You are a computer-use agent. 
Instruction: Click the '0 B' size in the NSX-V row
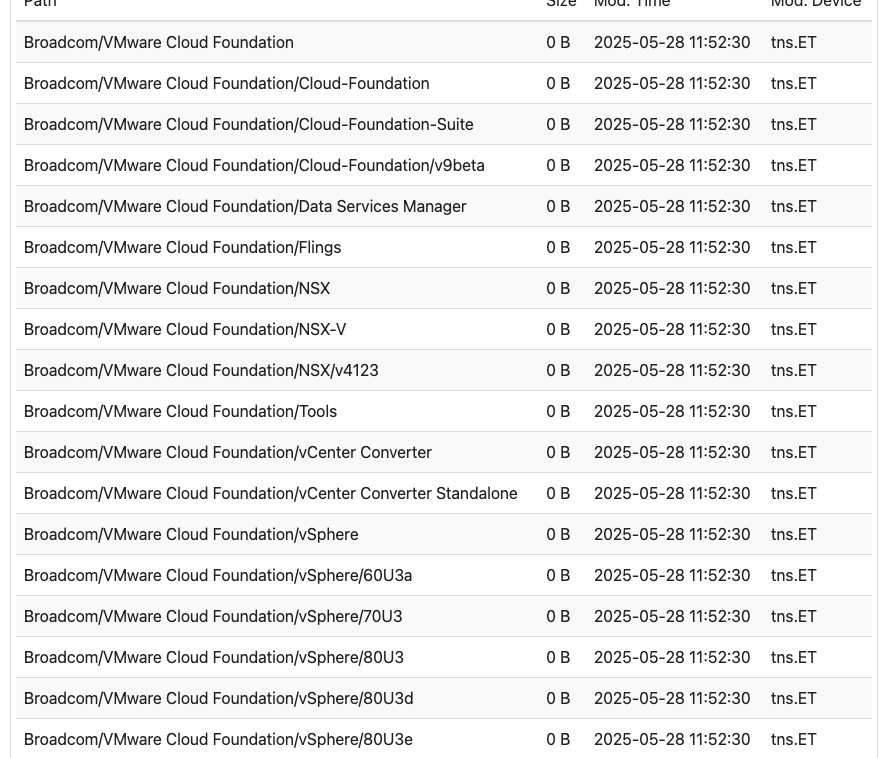click(558, 330)
